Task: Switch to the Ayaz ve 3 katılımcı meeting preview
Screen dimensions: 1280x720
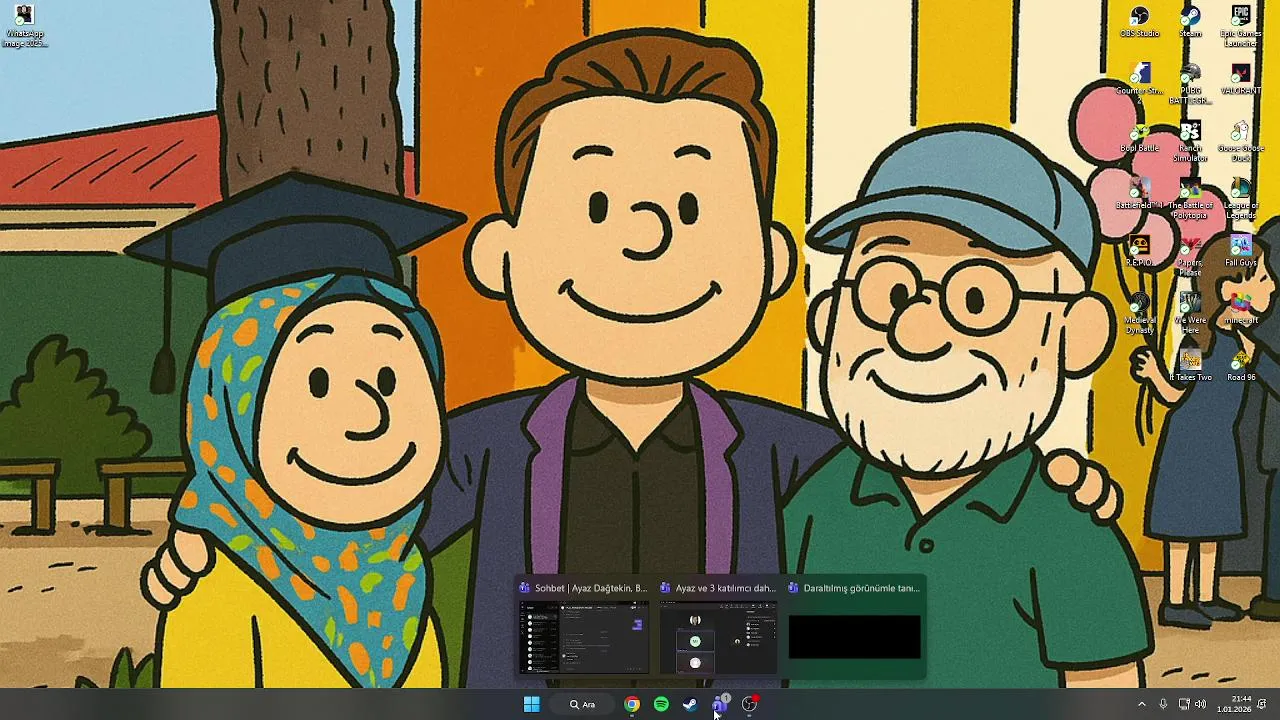Action: click(x=718, y=627)
